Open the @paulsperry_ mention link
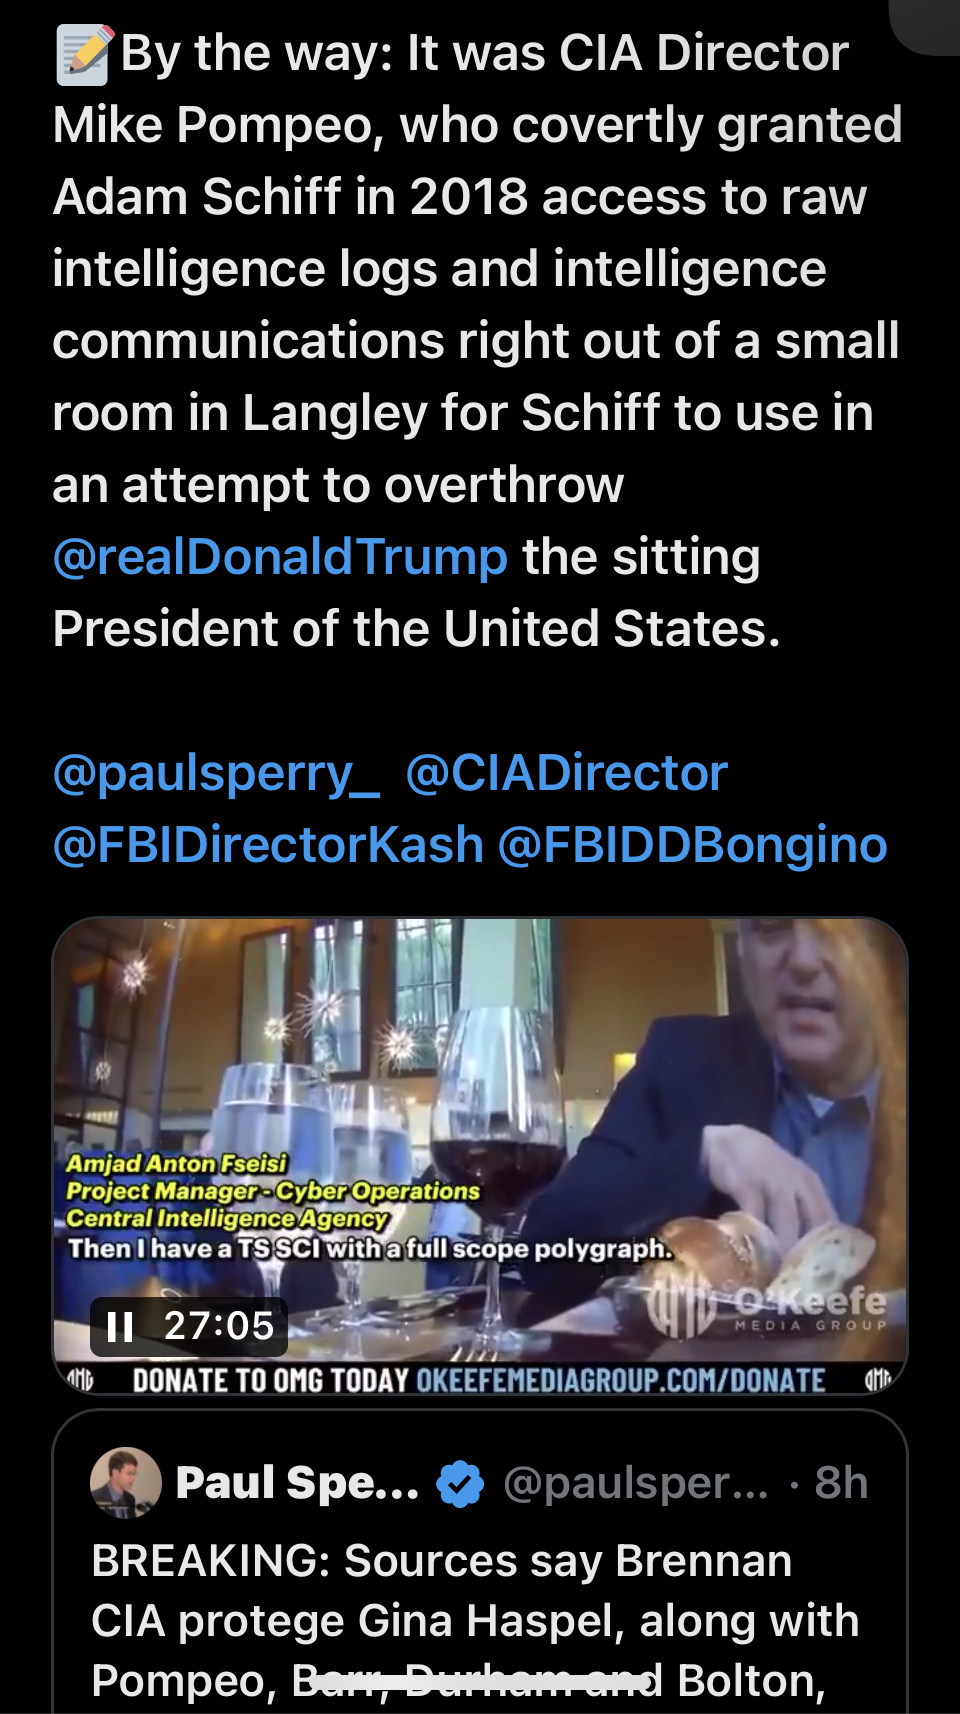This screenshot has width=960, height=1714. pos(216,774)
